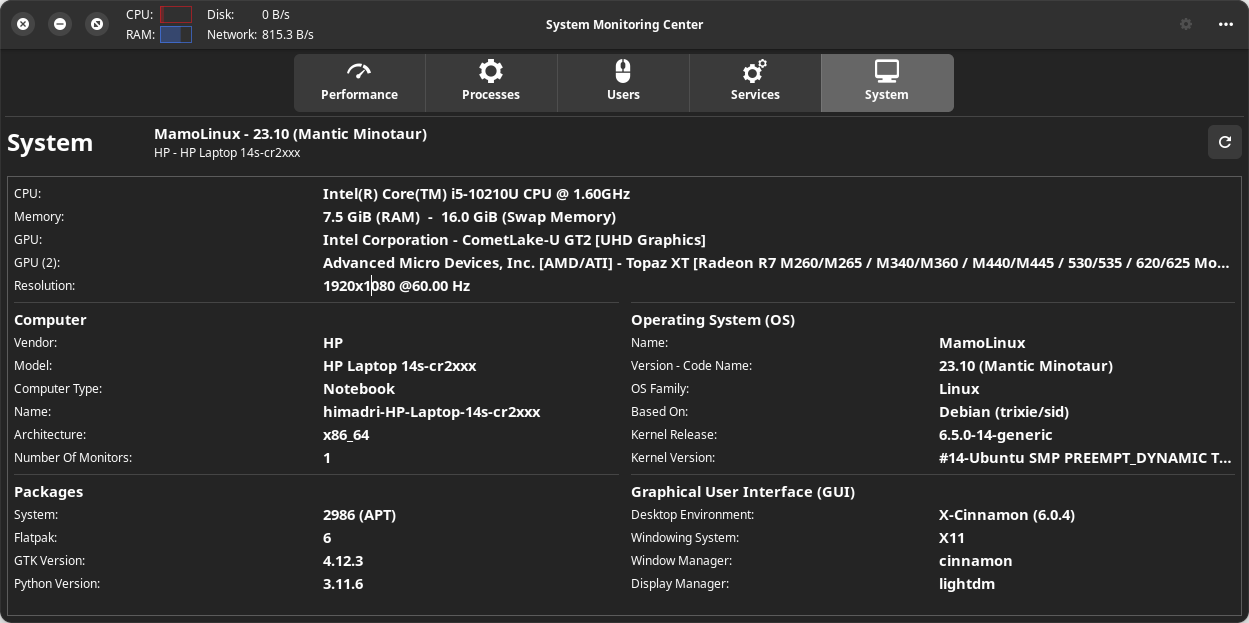Click the Number Of Monitors value 1
1249x623 pixels.
coord(327,458)
